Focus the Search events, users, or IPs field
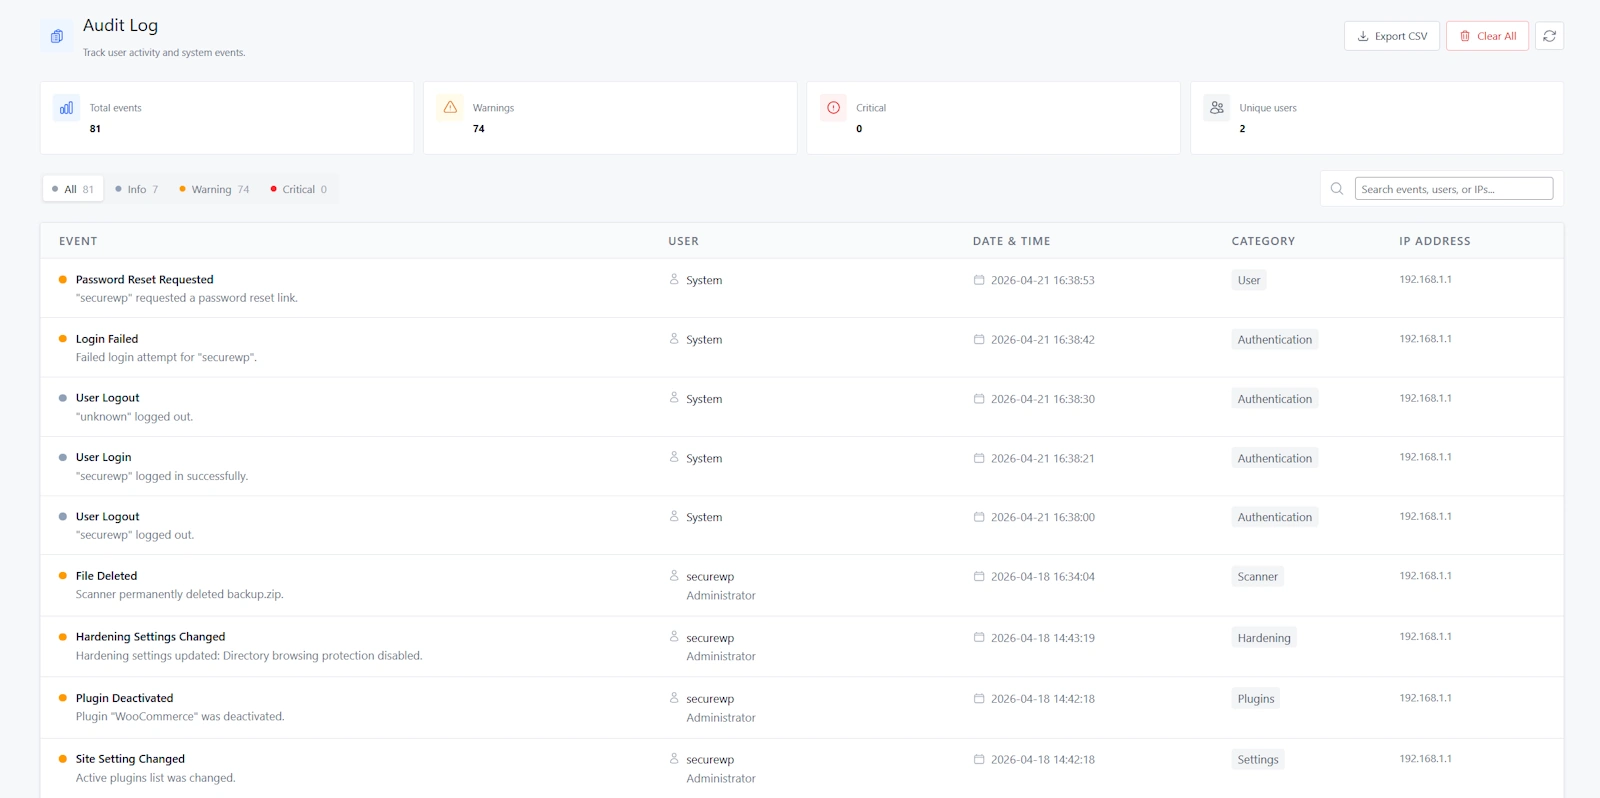 coord(1454,189)
